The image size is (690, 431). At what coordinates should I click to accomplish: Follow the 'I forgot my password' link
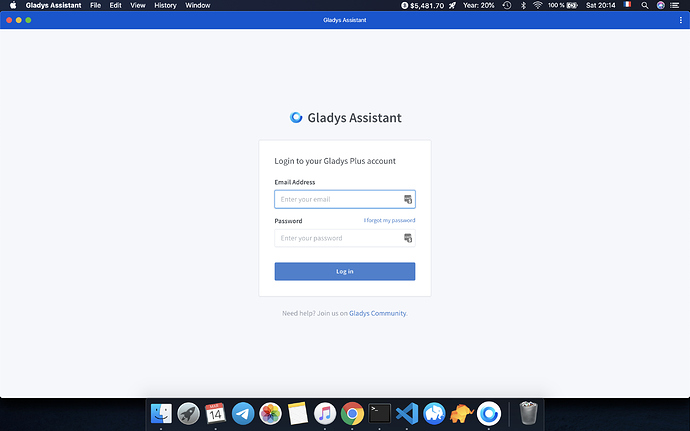click(389, 220)
